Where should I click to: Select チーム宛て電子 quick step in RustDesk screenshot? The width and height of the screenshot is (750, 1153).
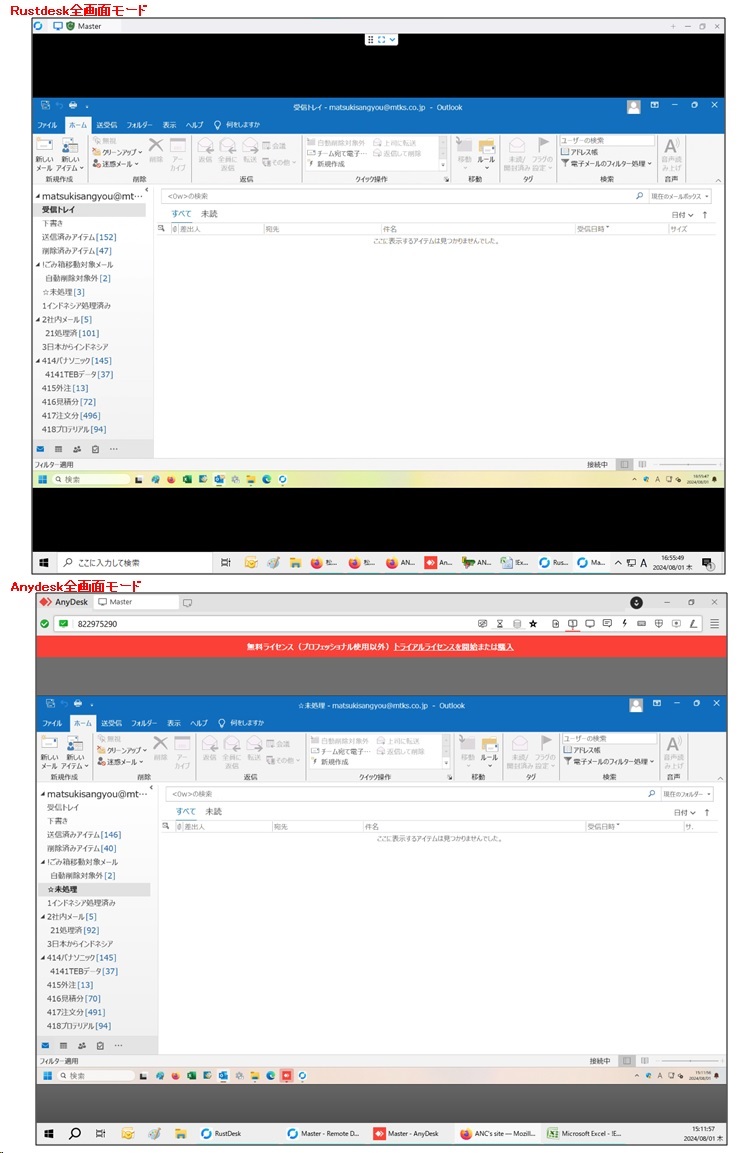pyautogui.click(x=336, y=153)
